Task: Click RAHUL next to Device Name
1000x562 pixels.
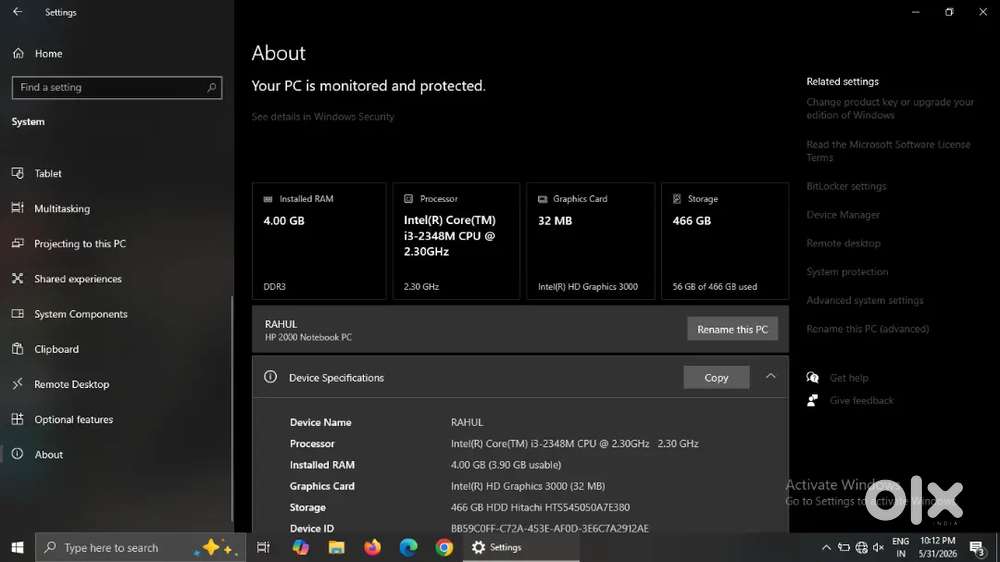Action: pyautogui.click(x=467, y=422)
